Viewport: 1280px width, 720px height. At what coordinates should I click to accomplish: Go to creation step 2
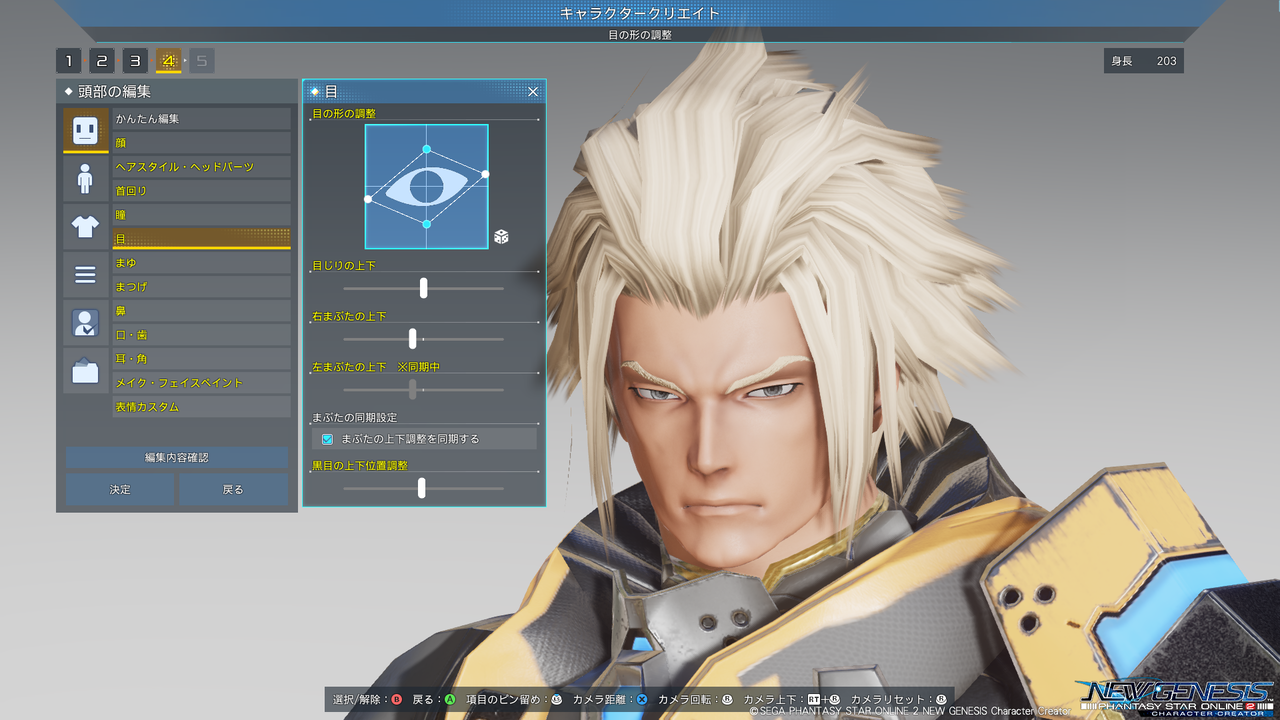click(102, 61)
